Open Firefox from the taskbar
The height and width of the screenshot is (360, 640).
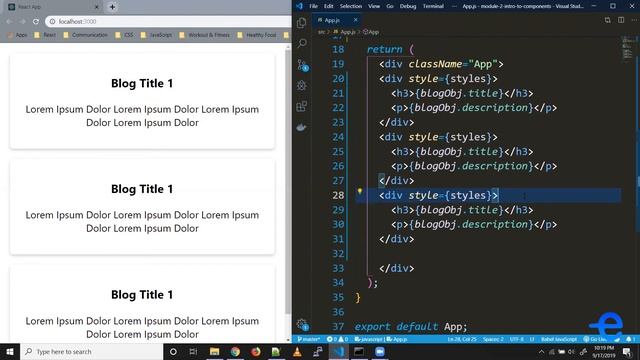256,351
